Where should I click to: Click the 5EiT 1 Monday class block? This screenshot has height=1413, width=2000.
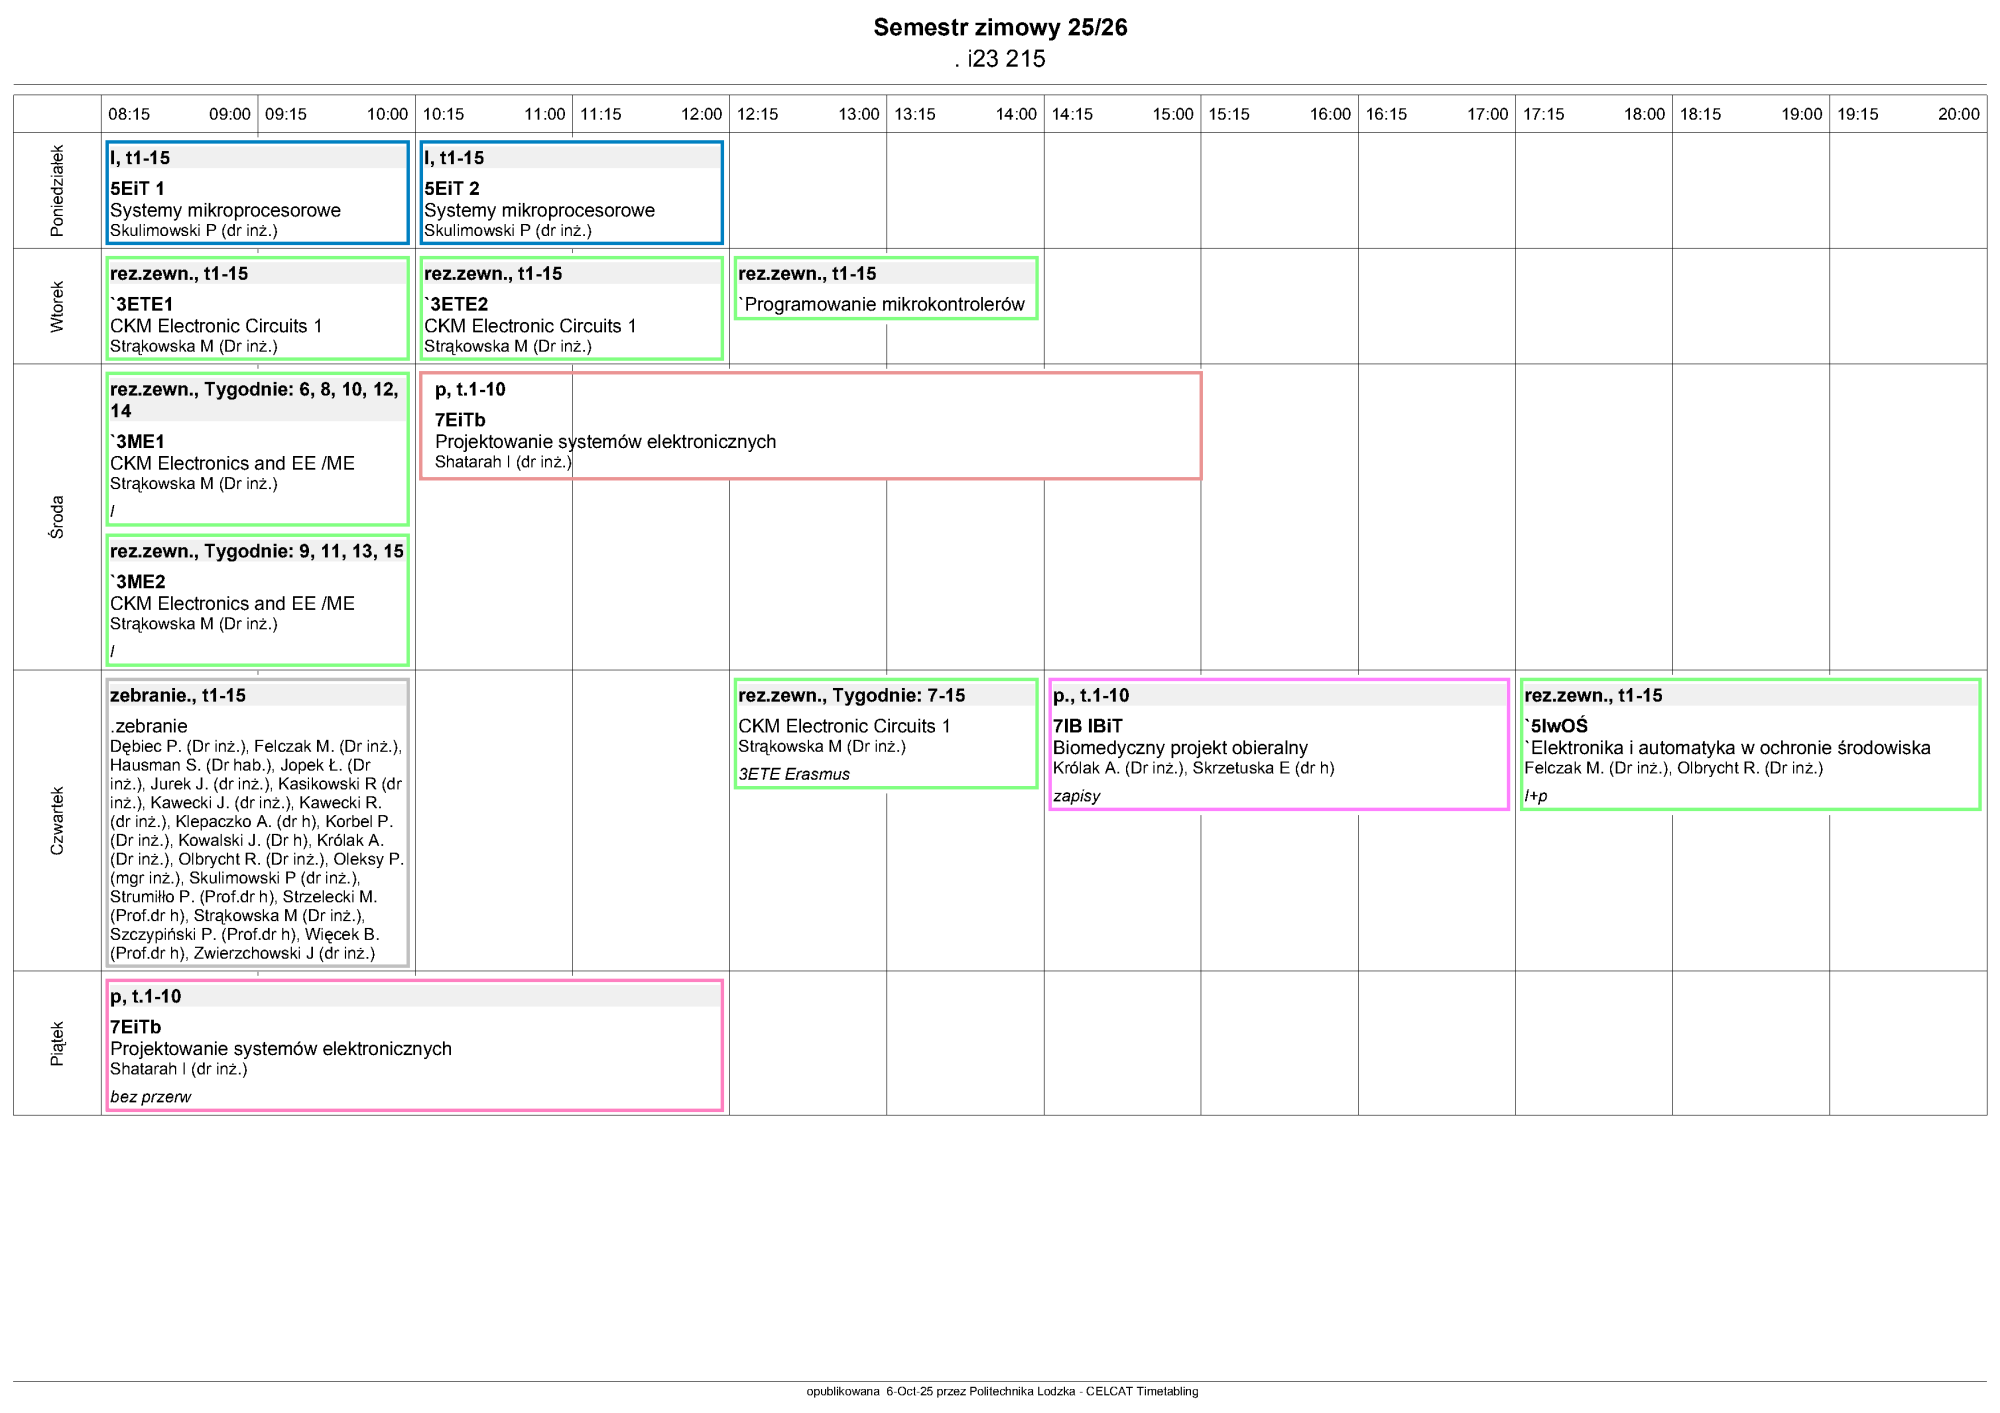257,193
